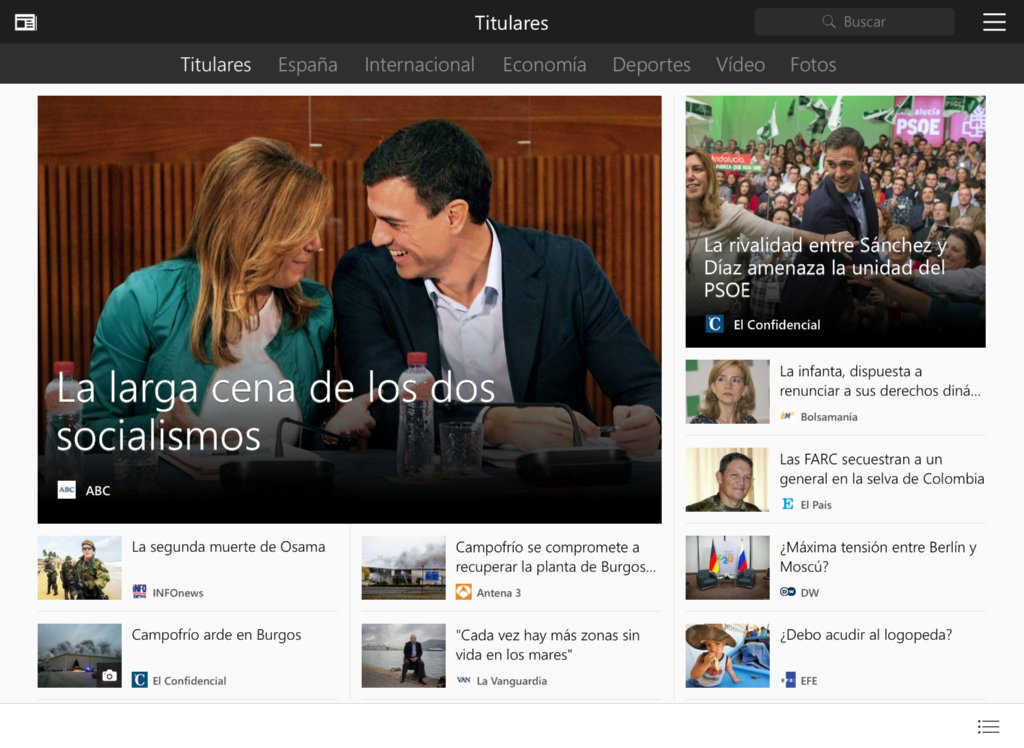Open the list view icon at bottom
The height and width of the screenshot is (748, 1024).
tap(988, 726)
